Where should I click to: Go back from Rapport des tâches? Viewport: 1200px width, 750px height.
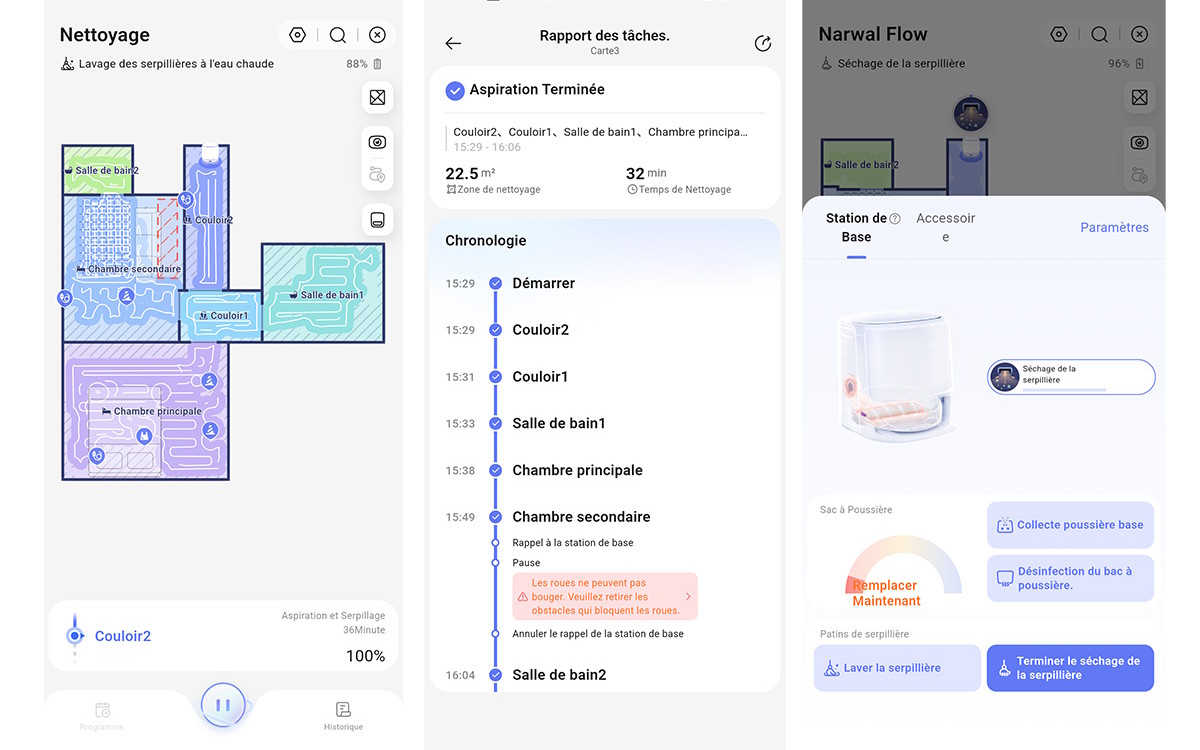pos(453,43)
